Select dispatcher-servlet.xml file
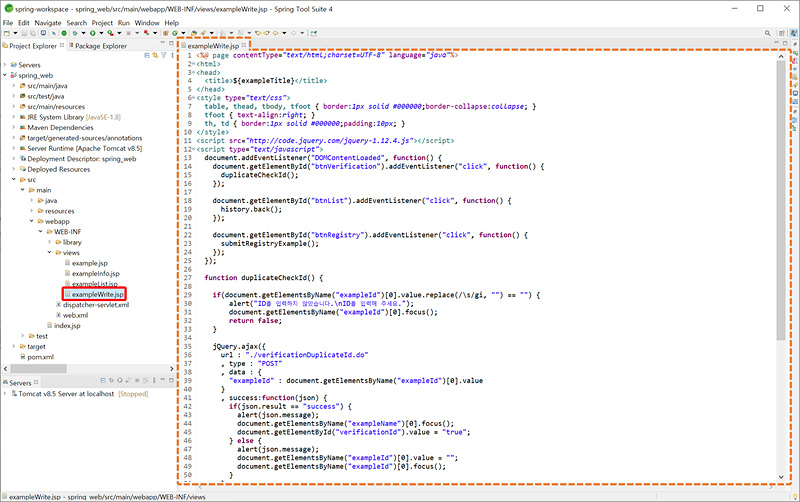This screenshot has height=502, width=800. (96, 305)
